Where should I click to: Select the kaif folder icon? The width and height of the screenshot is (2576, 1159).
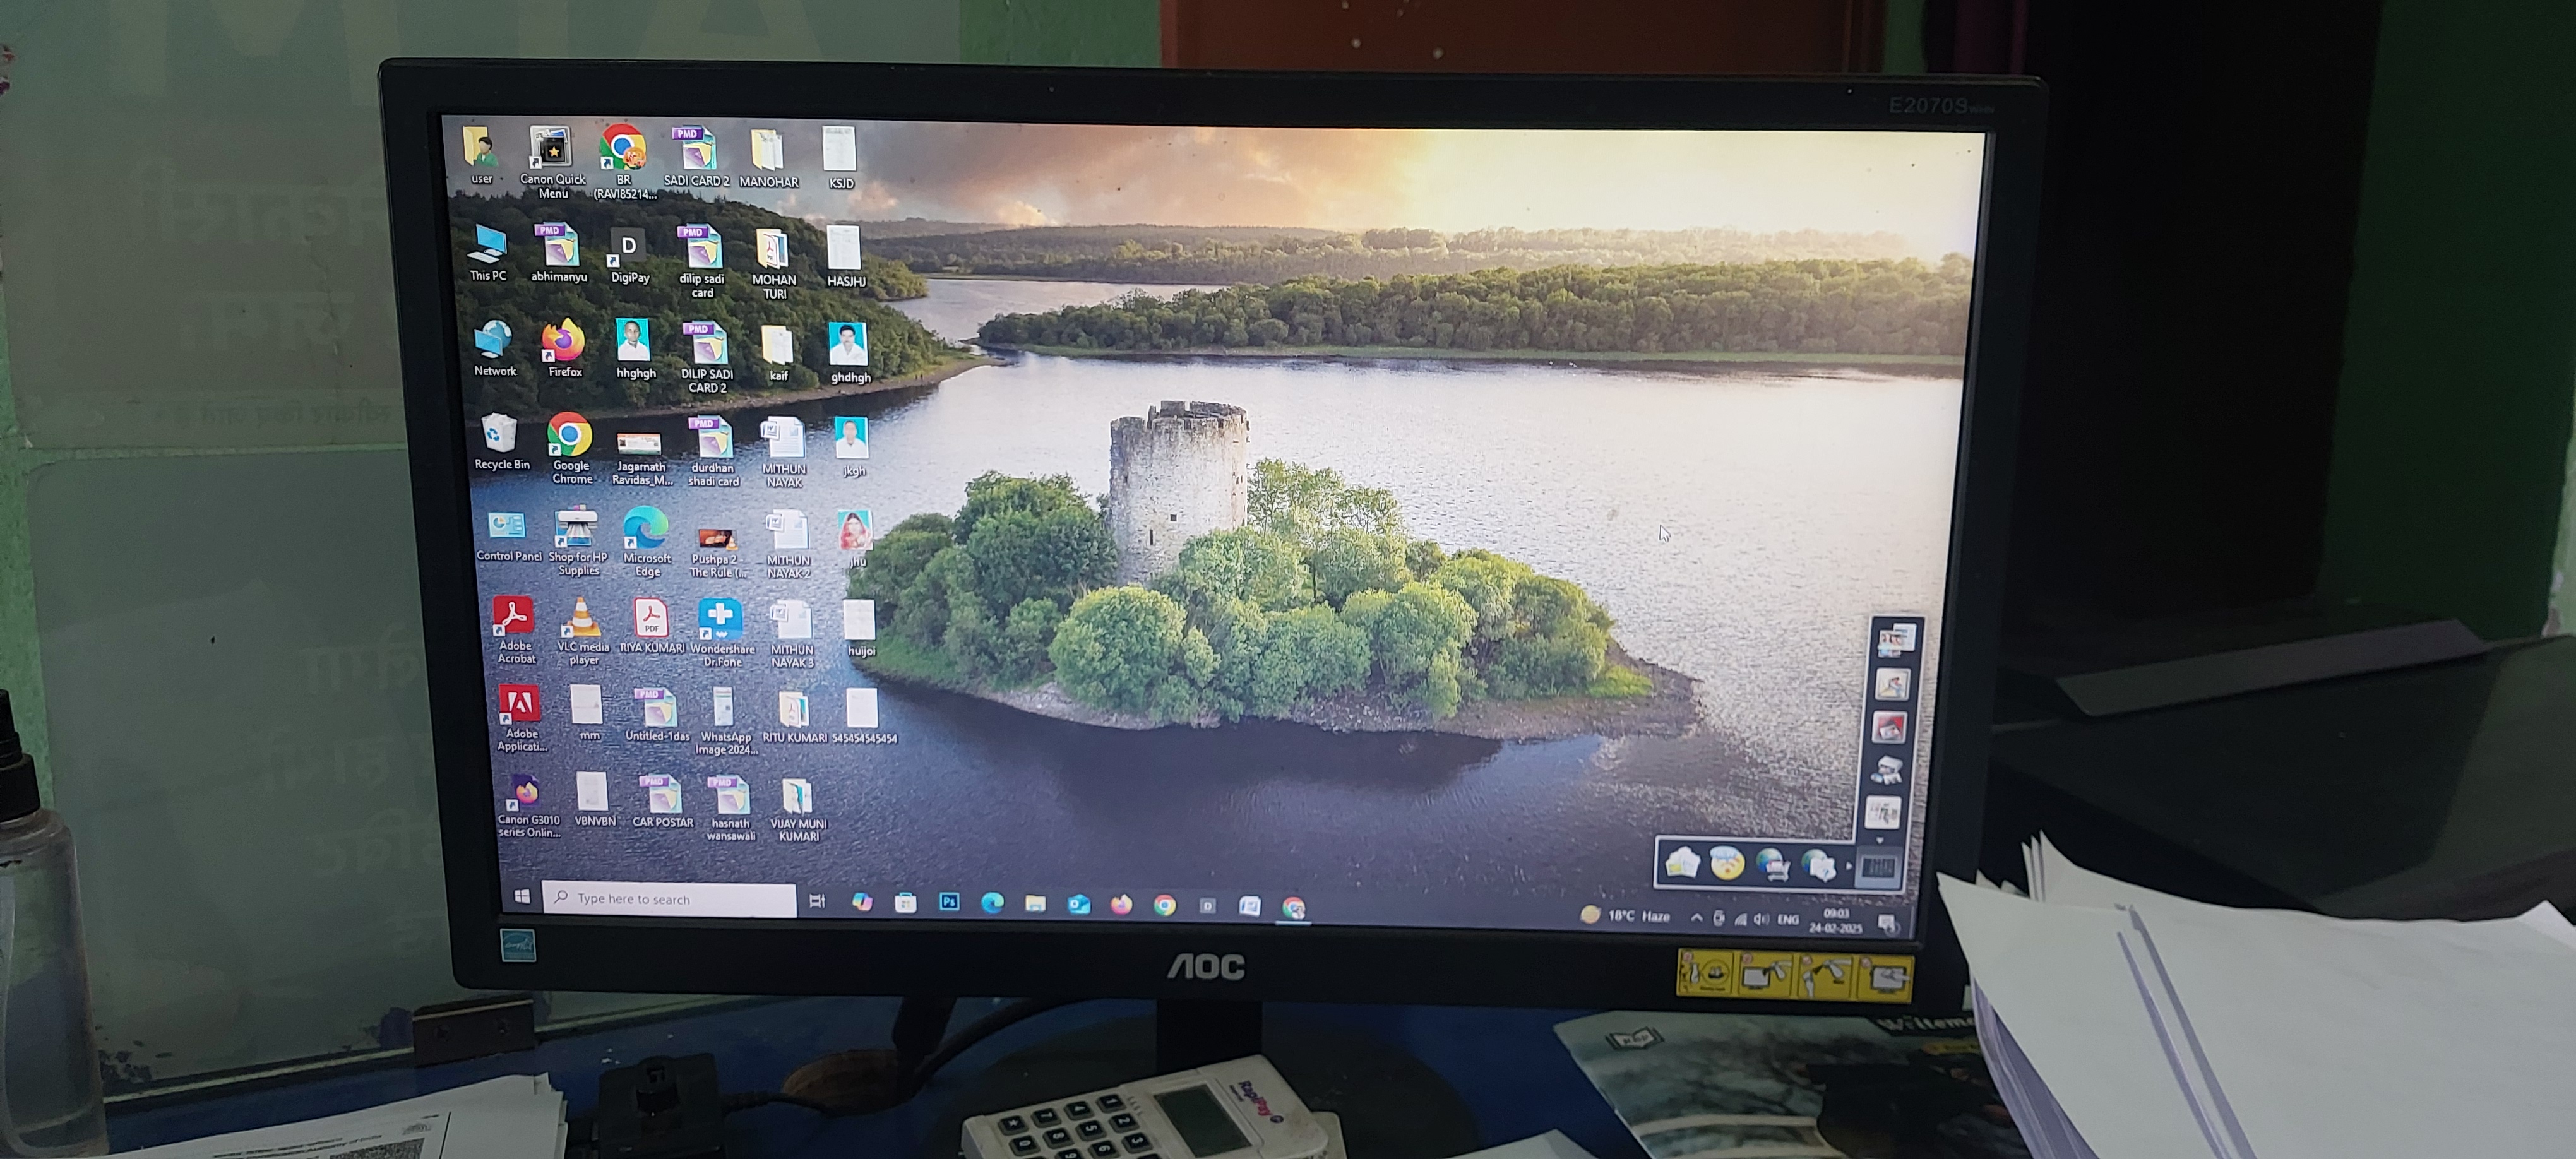tap(778, 353)
